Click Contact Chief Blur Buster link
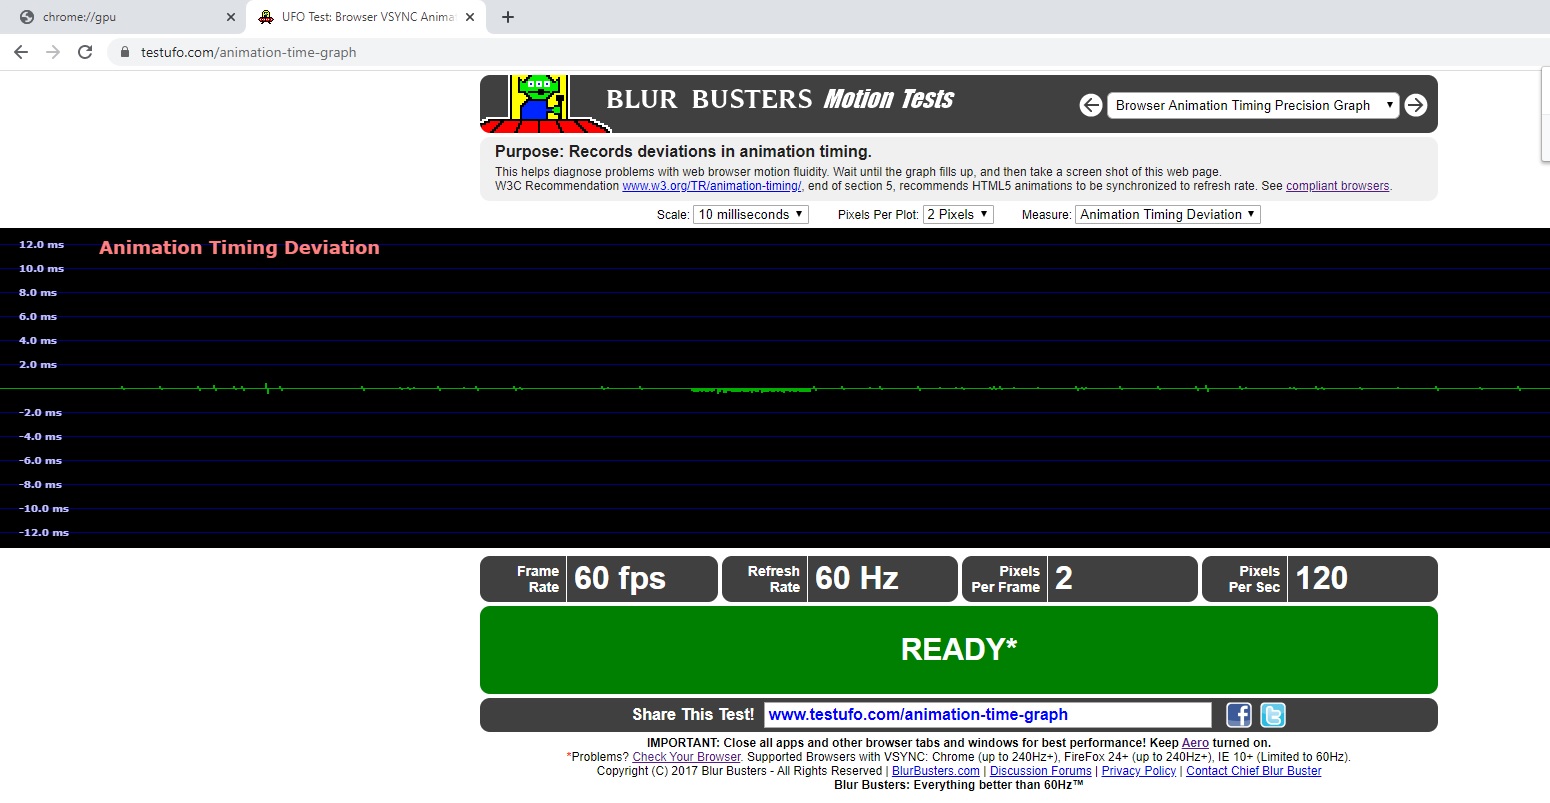 coord(1254,771)
